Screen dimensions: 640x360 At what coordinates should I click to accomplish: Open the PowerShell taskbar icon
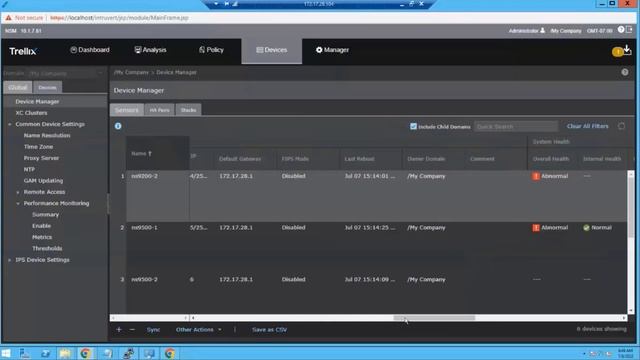click(x=45, y=353)
